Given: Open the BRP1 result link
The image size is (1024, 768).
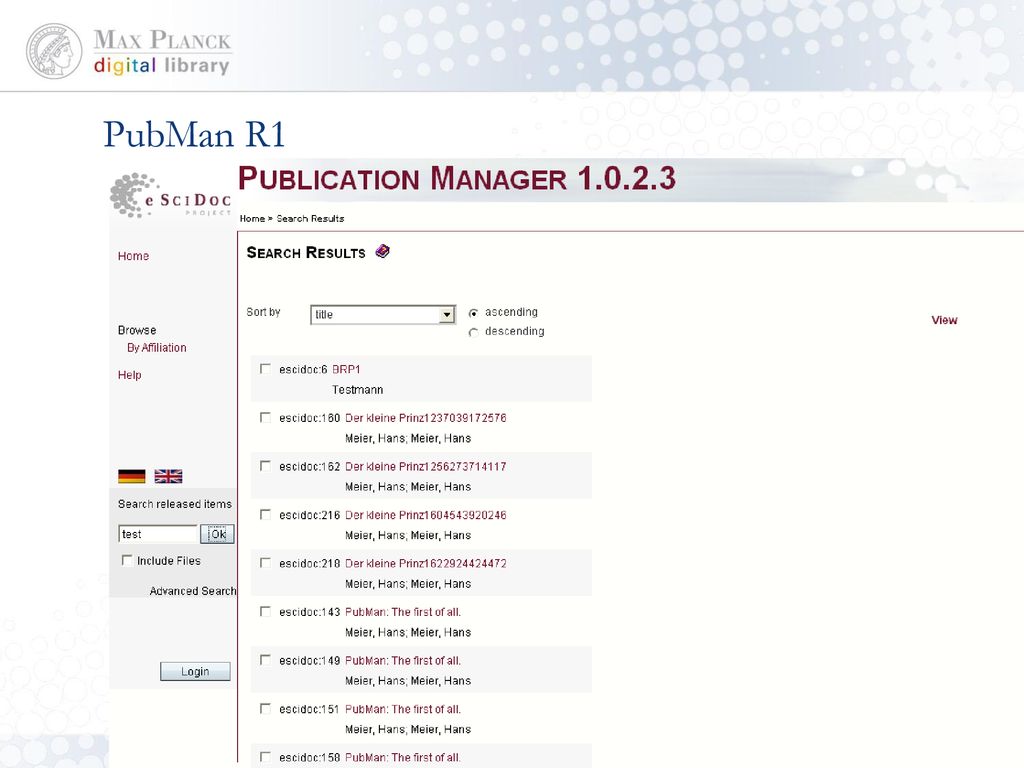Looking at the screenshot, I should [346, 370].
